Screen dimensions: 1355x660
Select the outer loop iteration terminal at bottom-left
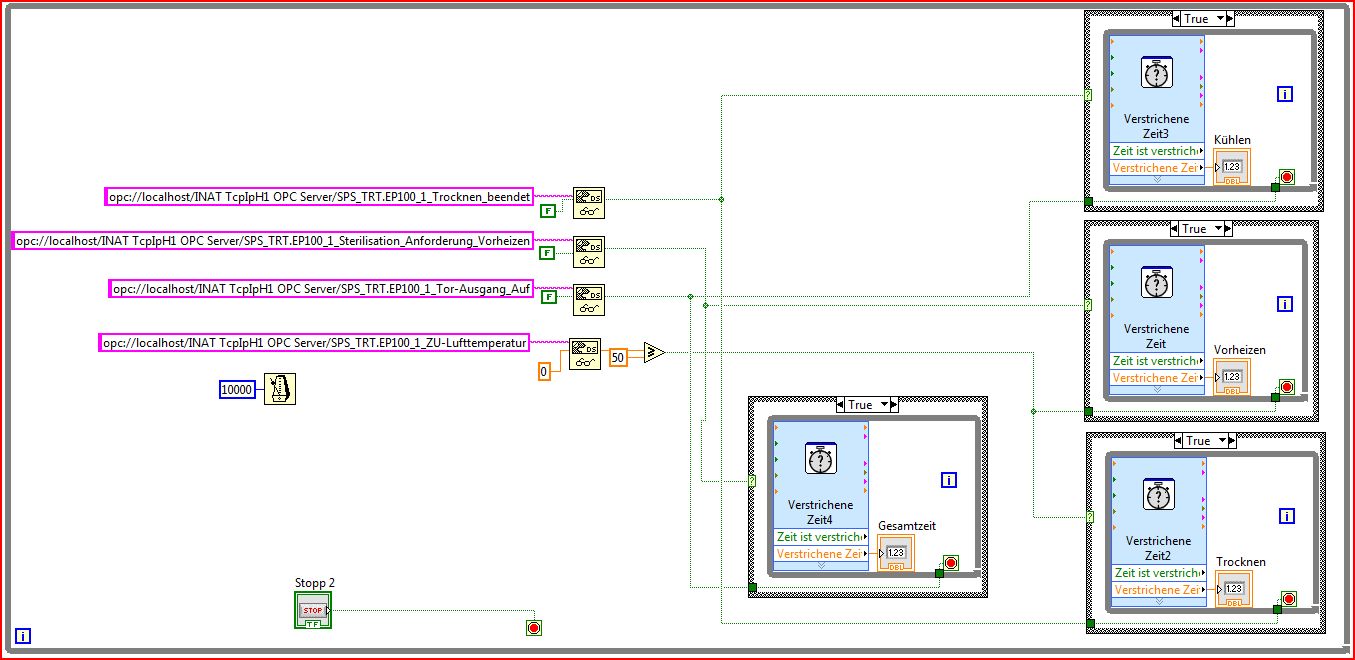click(x=24, y=635)
